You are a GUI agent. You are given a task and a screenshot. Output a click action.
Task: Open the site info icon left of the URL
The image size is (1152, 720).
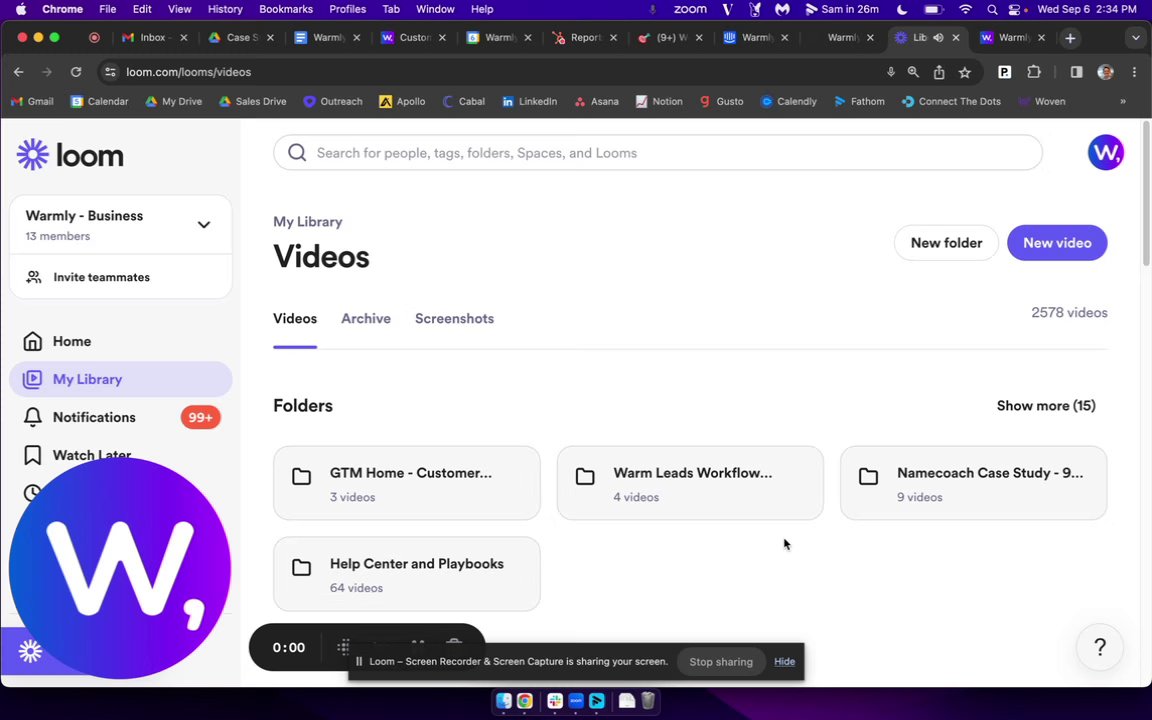click(x=110, y=72)
